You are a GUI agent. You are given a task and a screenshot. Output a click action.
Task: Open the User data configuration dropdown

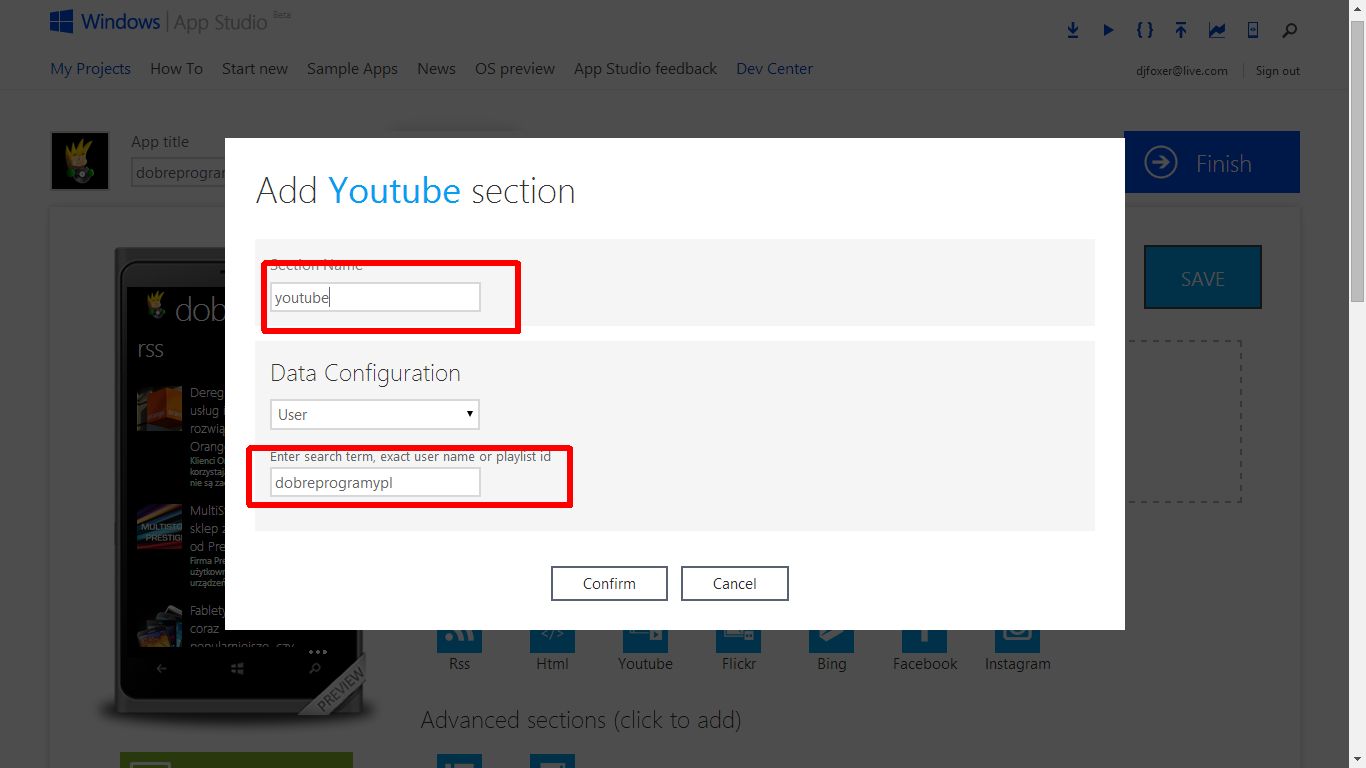(x=375, y=414)
